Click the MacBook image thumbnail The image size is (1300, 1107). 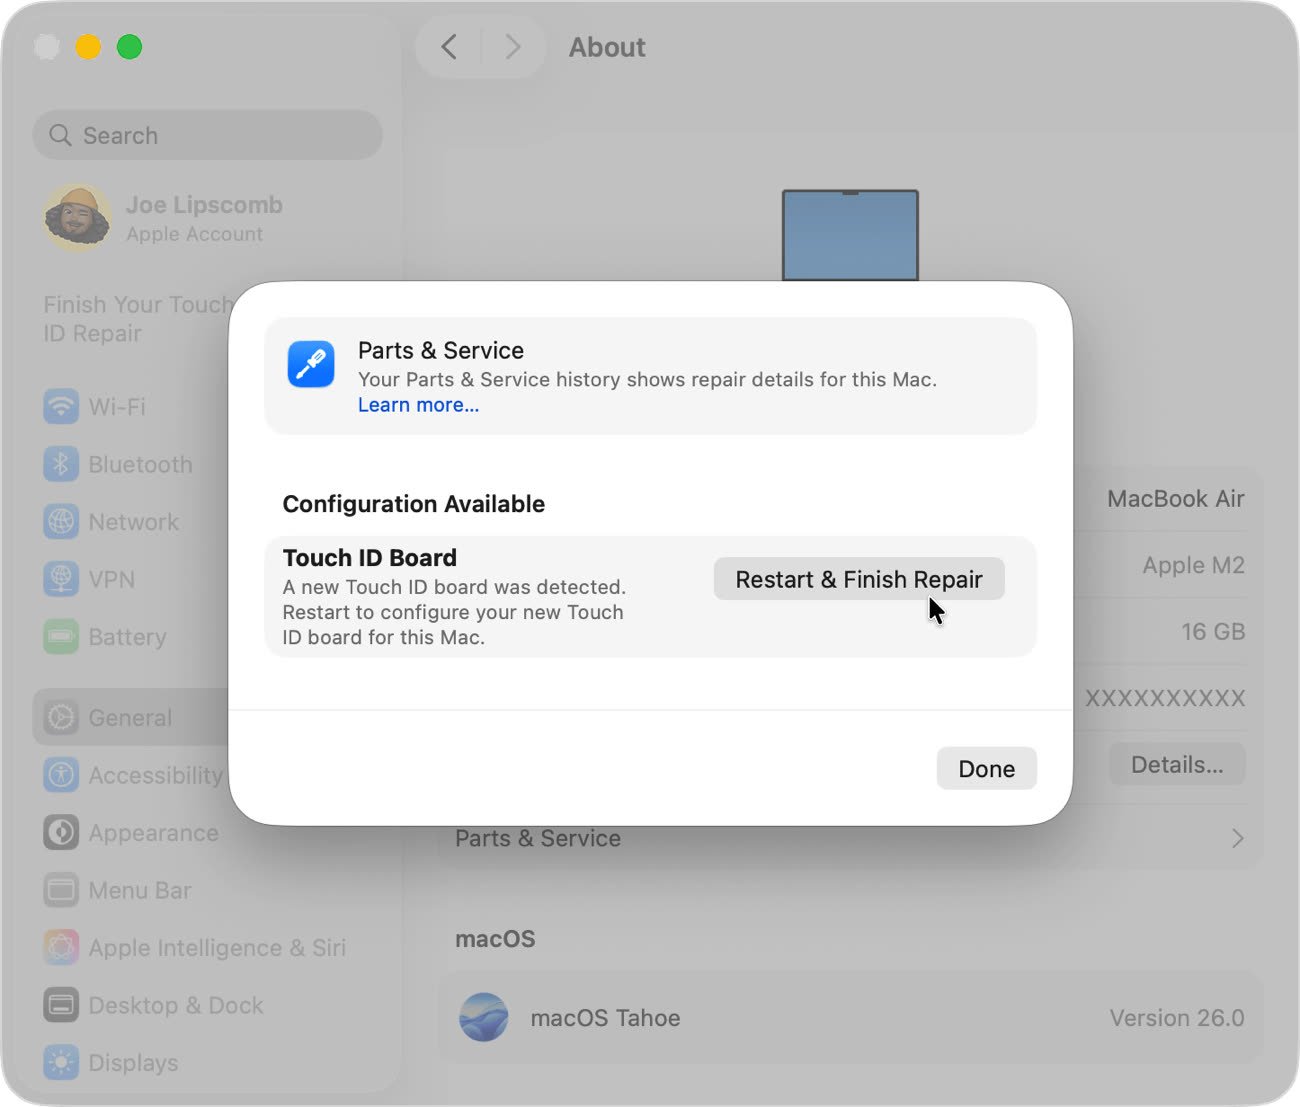tap(850, 235)
